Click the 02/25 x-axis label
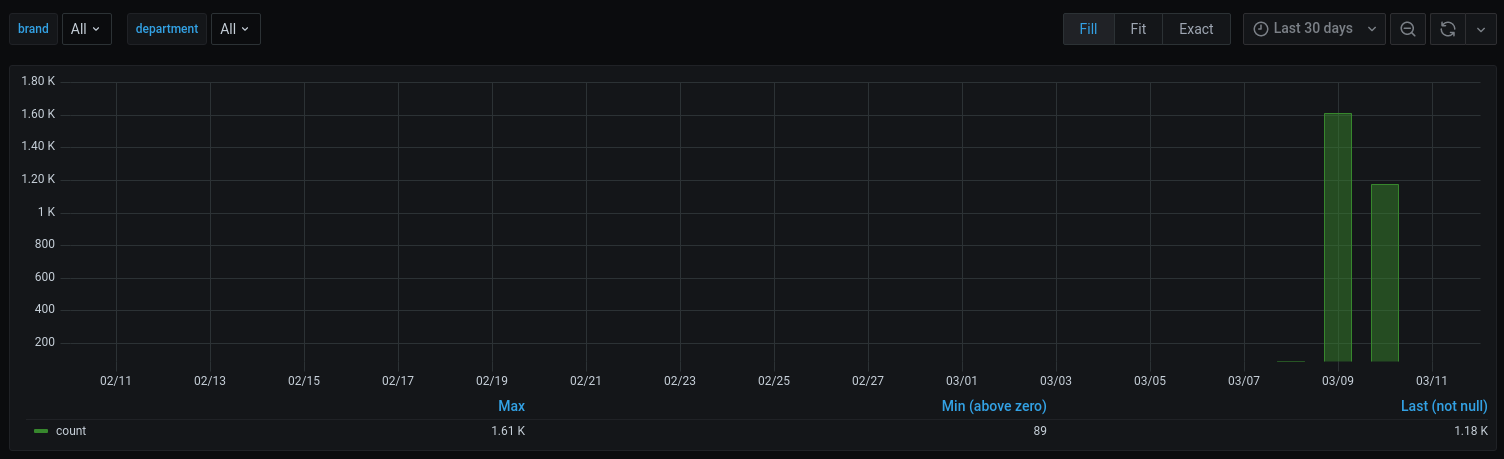This screenshot has width=1504, height=459. click(x=774, y=381)
